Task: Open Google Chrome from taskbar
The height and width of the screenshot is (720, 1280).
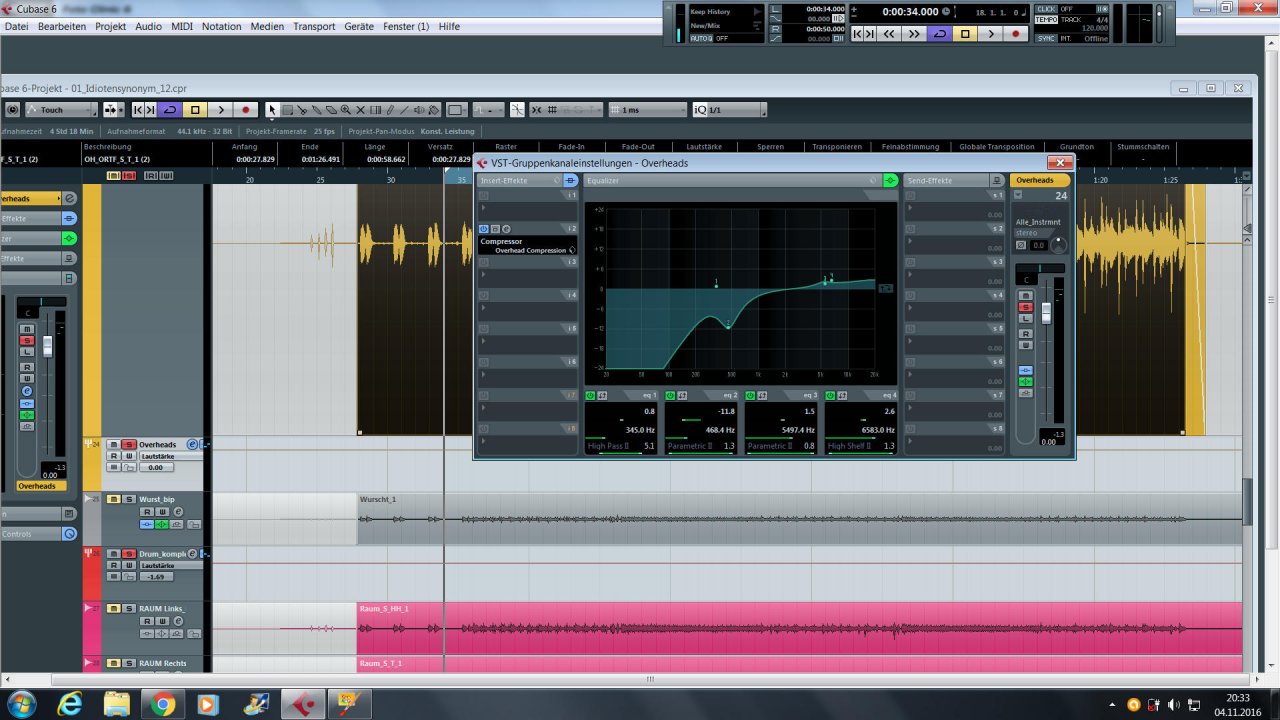Action: click(163, 704)
